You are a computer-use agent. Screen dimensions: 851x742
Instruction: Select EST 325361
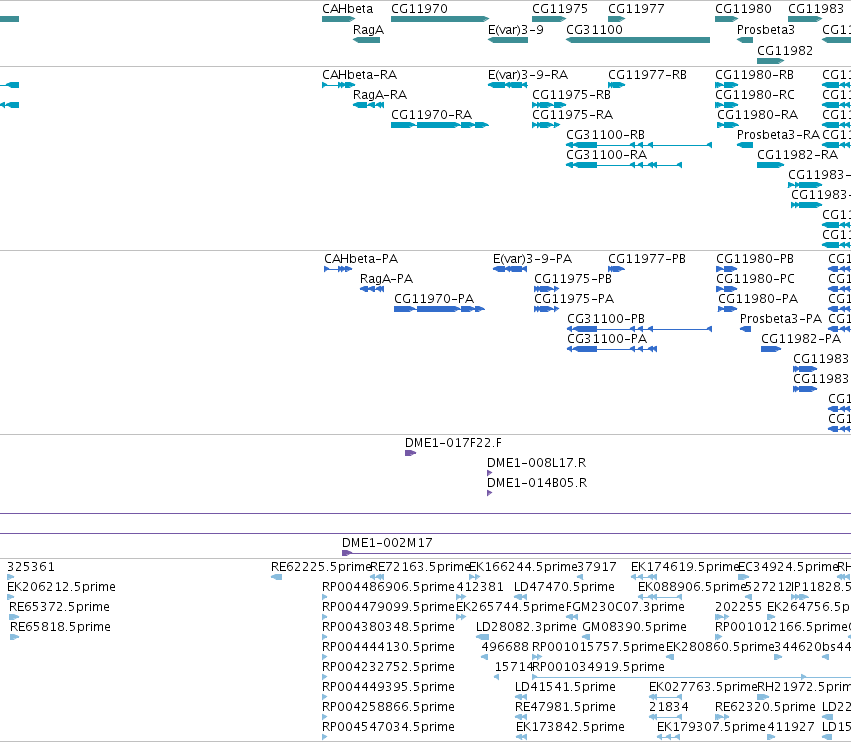tap(10, 577)
